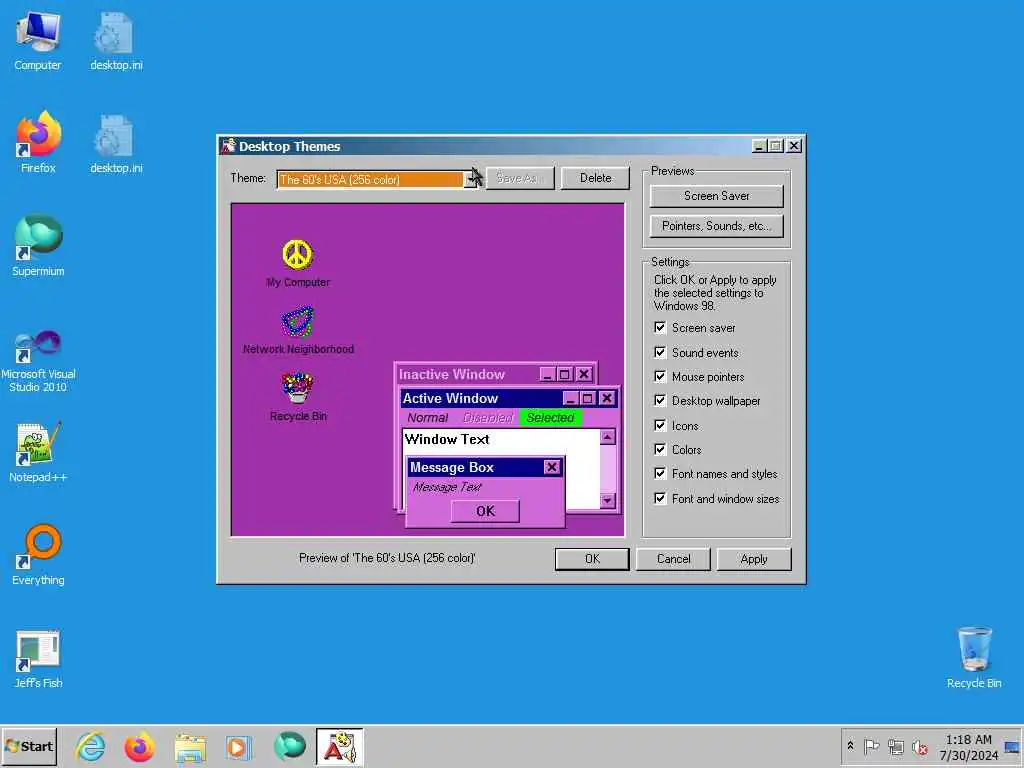Click the Cancel button
1024x768 pixels.
(x=673, y=559)
